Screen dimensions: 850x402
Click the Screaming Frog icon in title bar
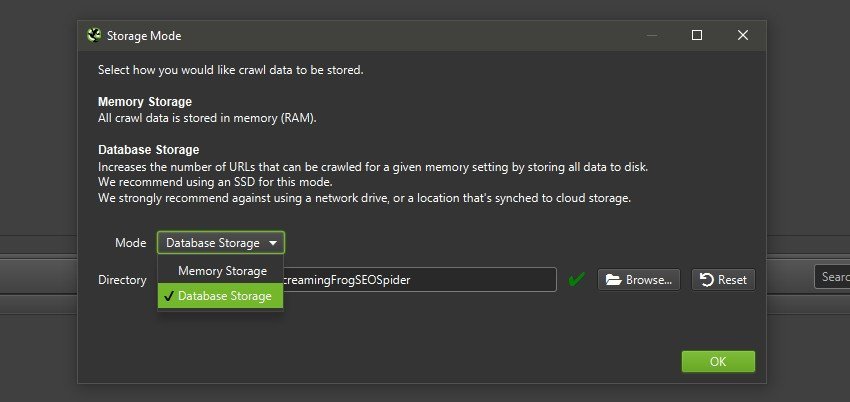94,35
